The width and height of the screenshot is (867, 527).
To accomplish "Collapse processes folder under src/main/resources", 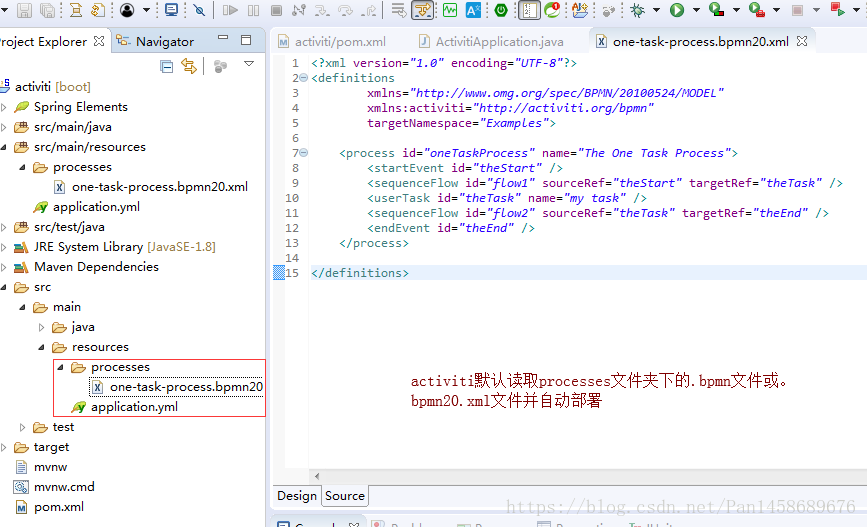I will (x=22, y=167).
